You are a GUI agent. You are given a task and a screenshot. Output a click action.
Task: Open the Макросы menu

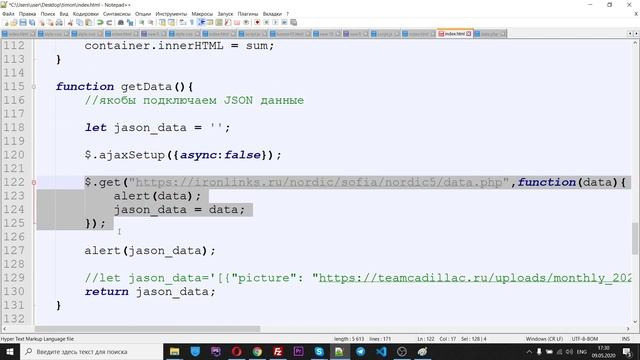202,14
